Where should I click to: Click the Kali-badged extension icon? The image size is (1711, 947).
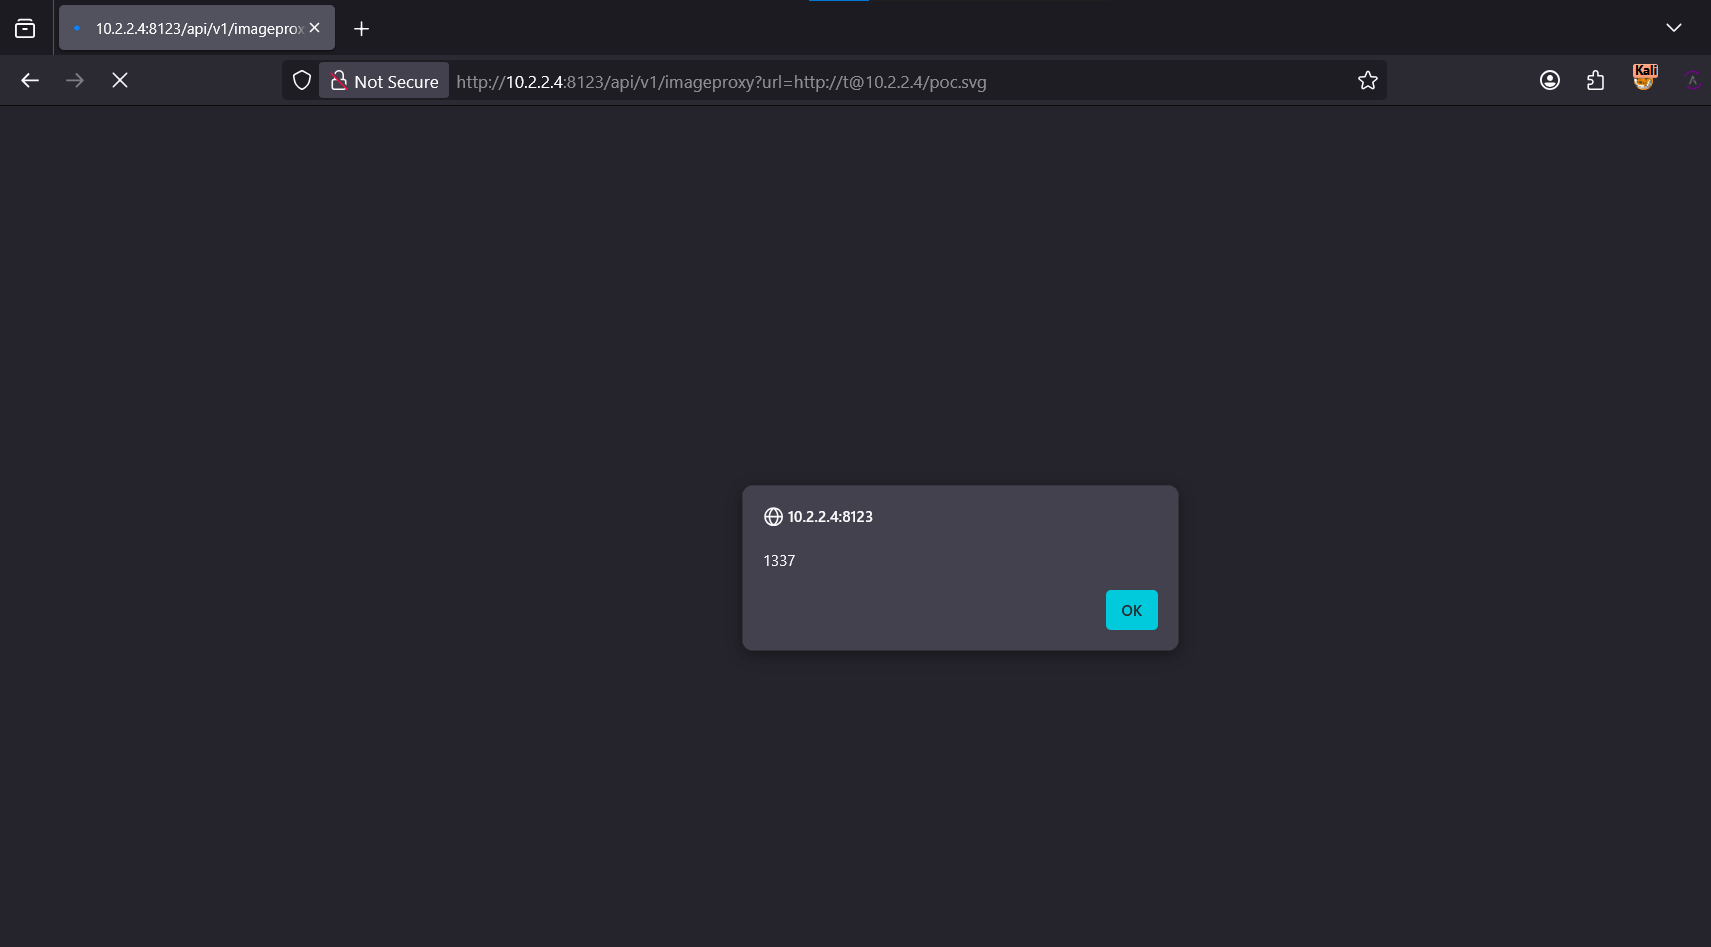(1644, 79)
